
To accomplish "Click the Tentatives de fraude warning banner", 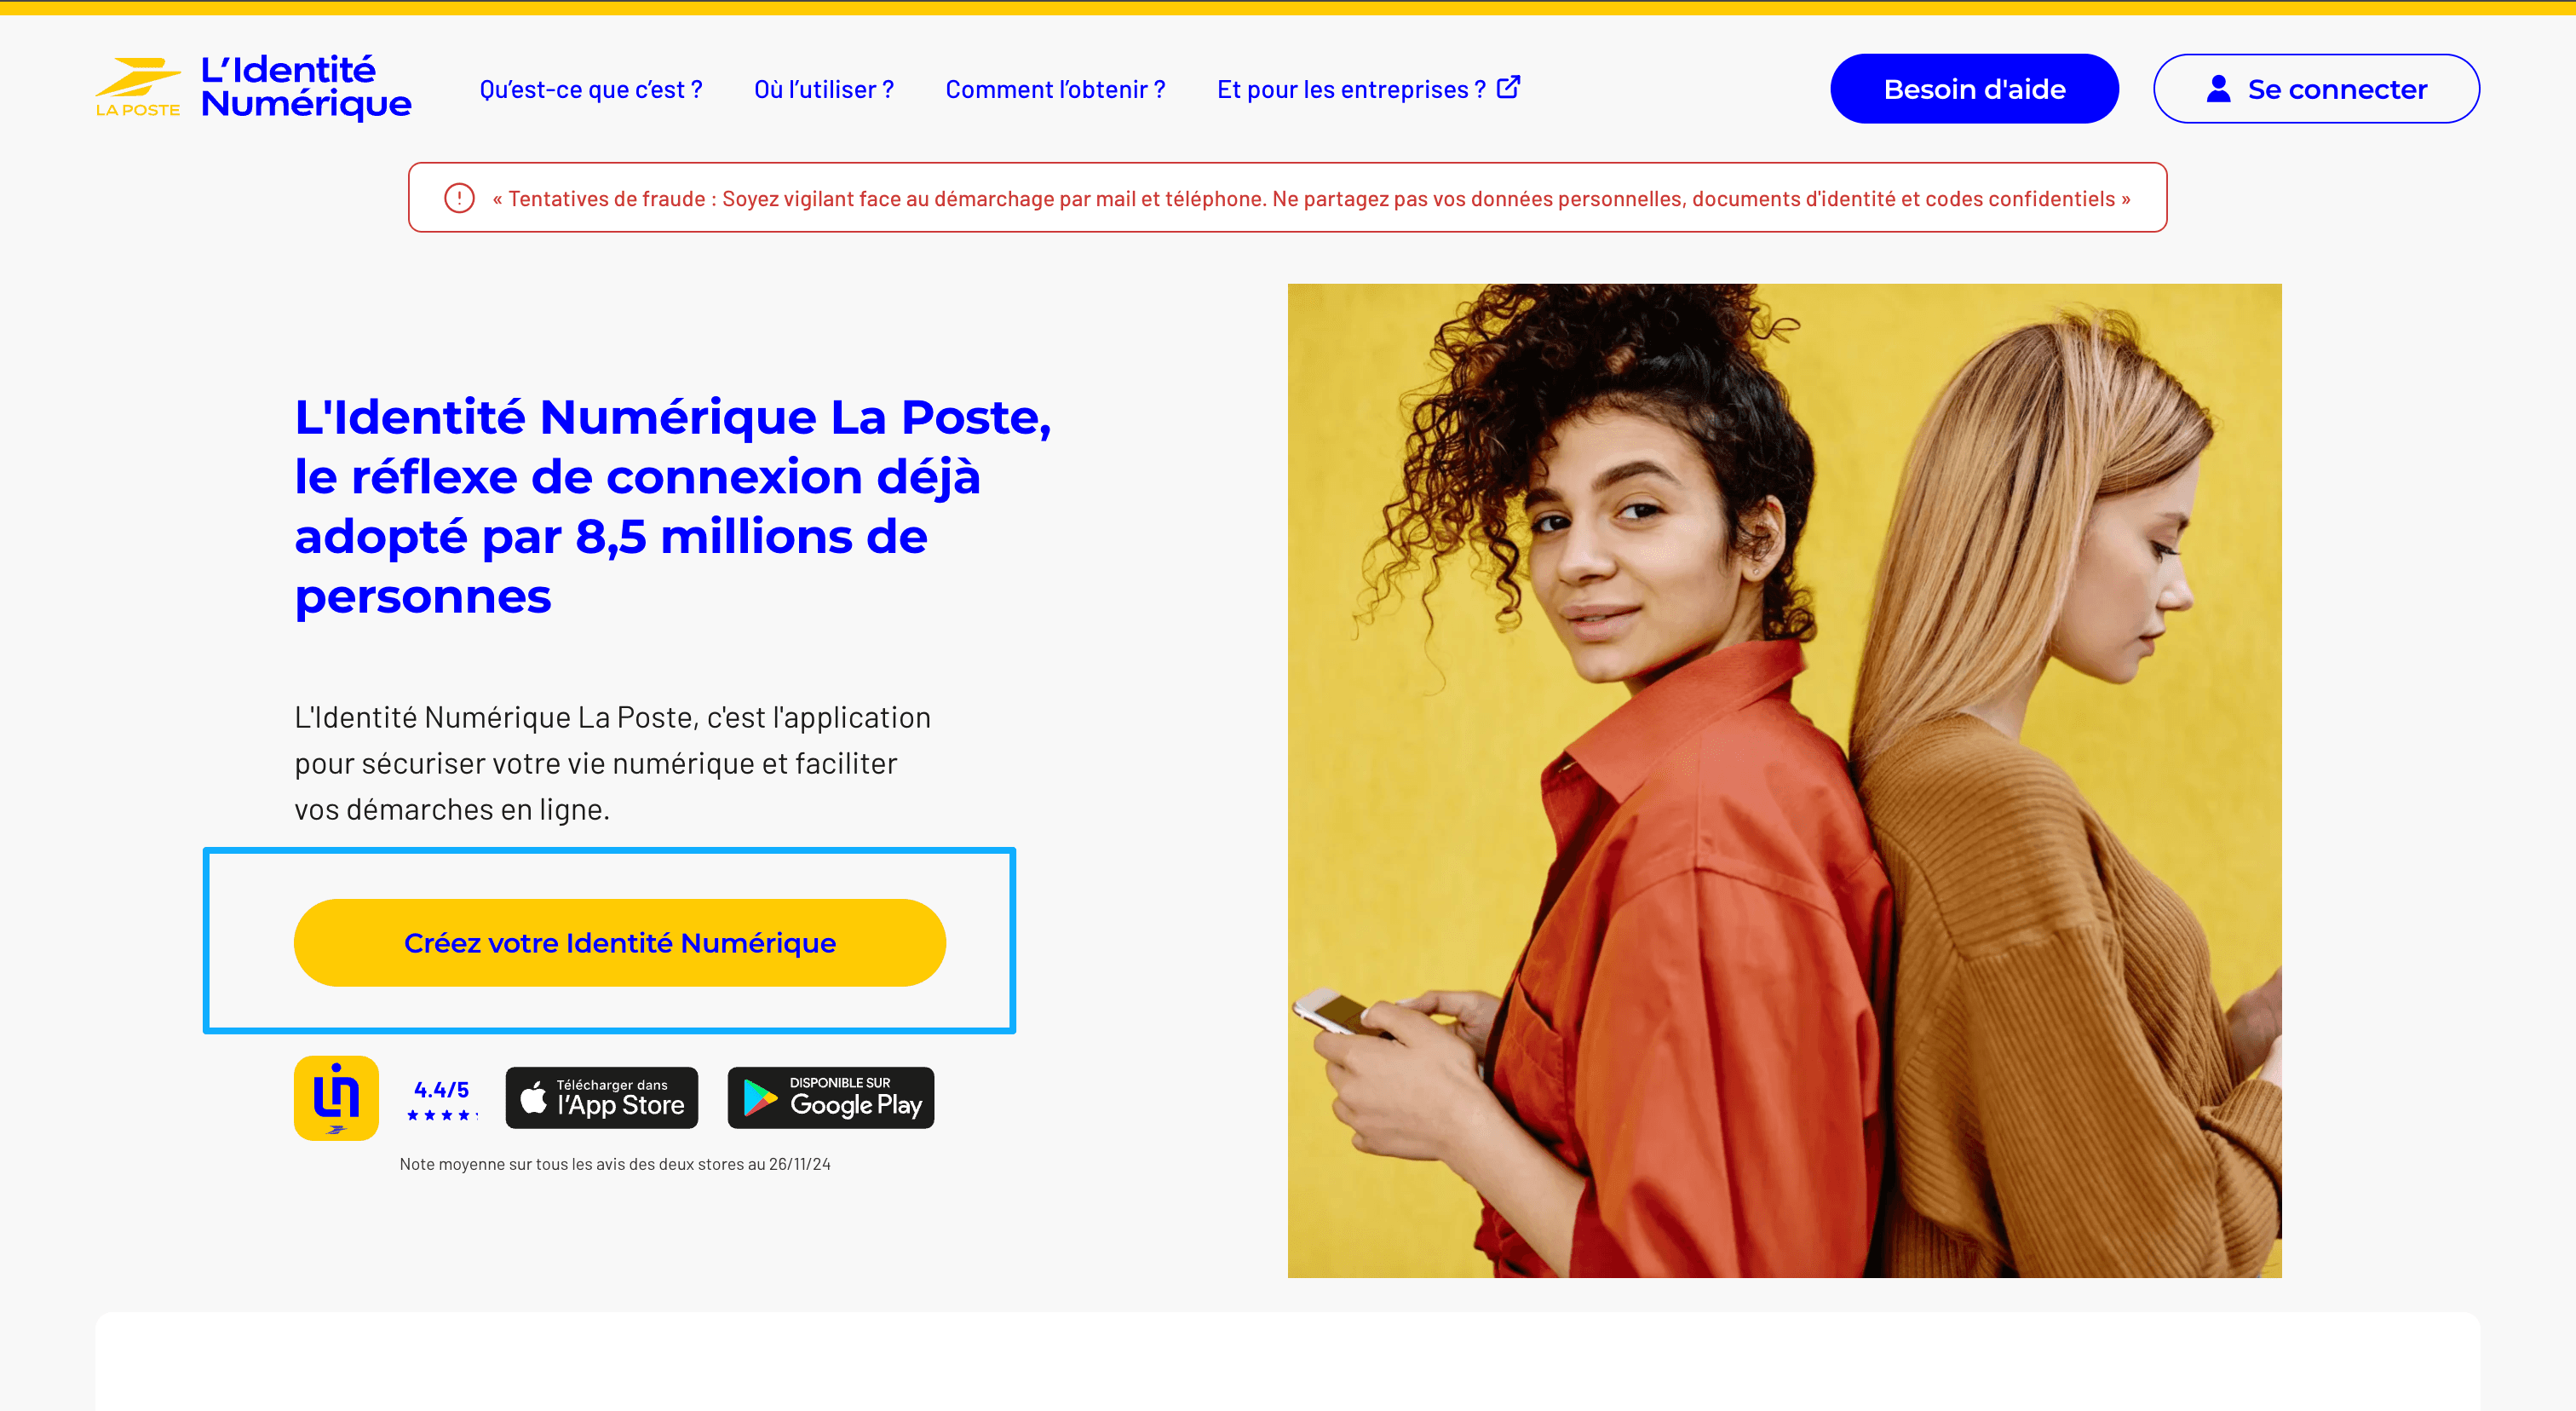I will click(x=1288, y=198).
